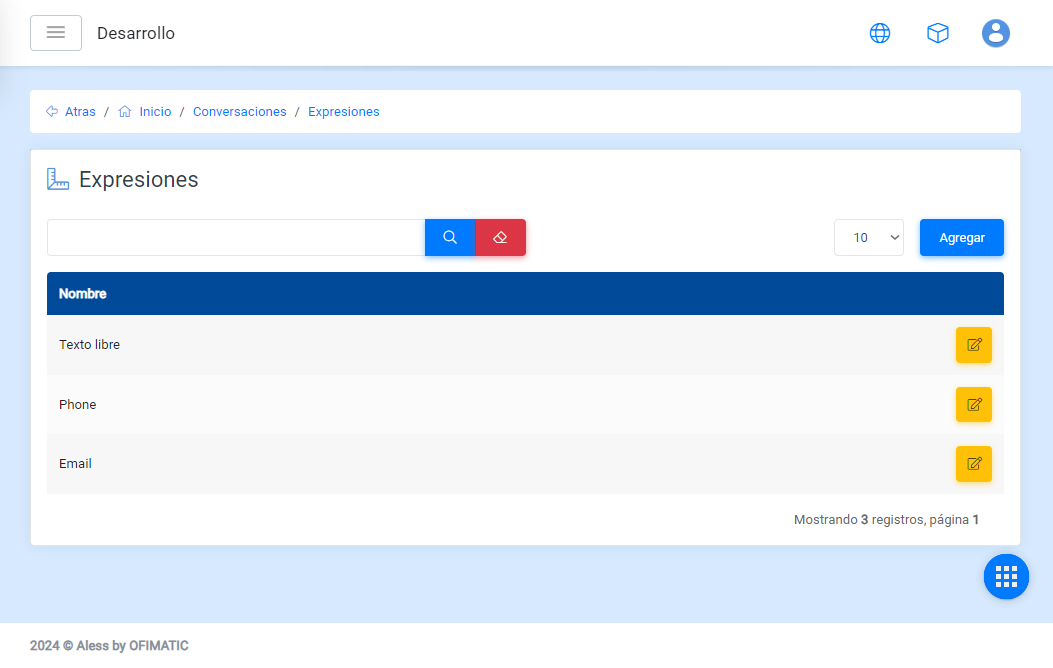Go back using the Atras link

click(80, 112)
